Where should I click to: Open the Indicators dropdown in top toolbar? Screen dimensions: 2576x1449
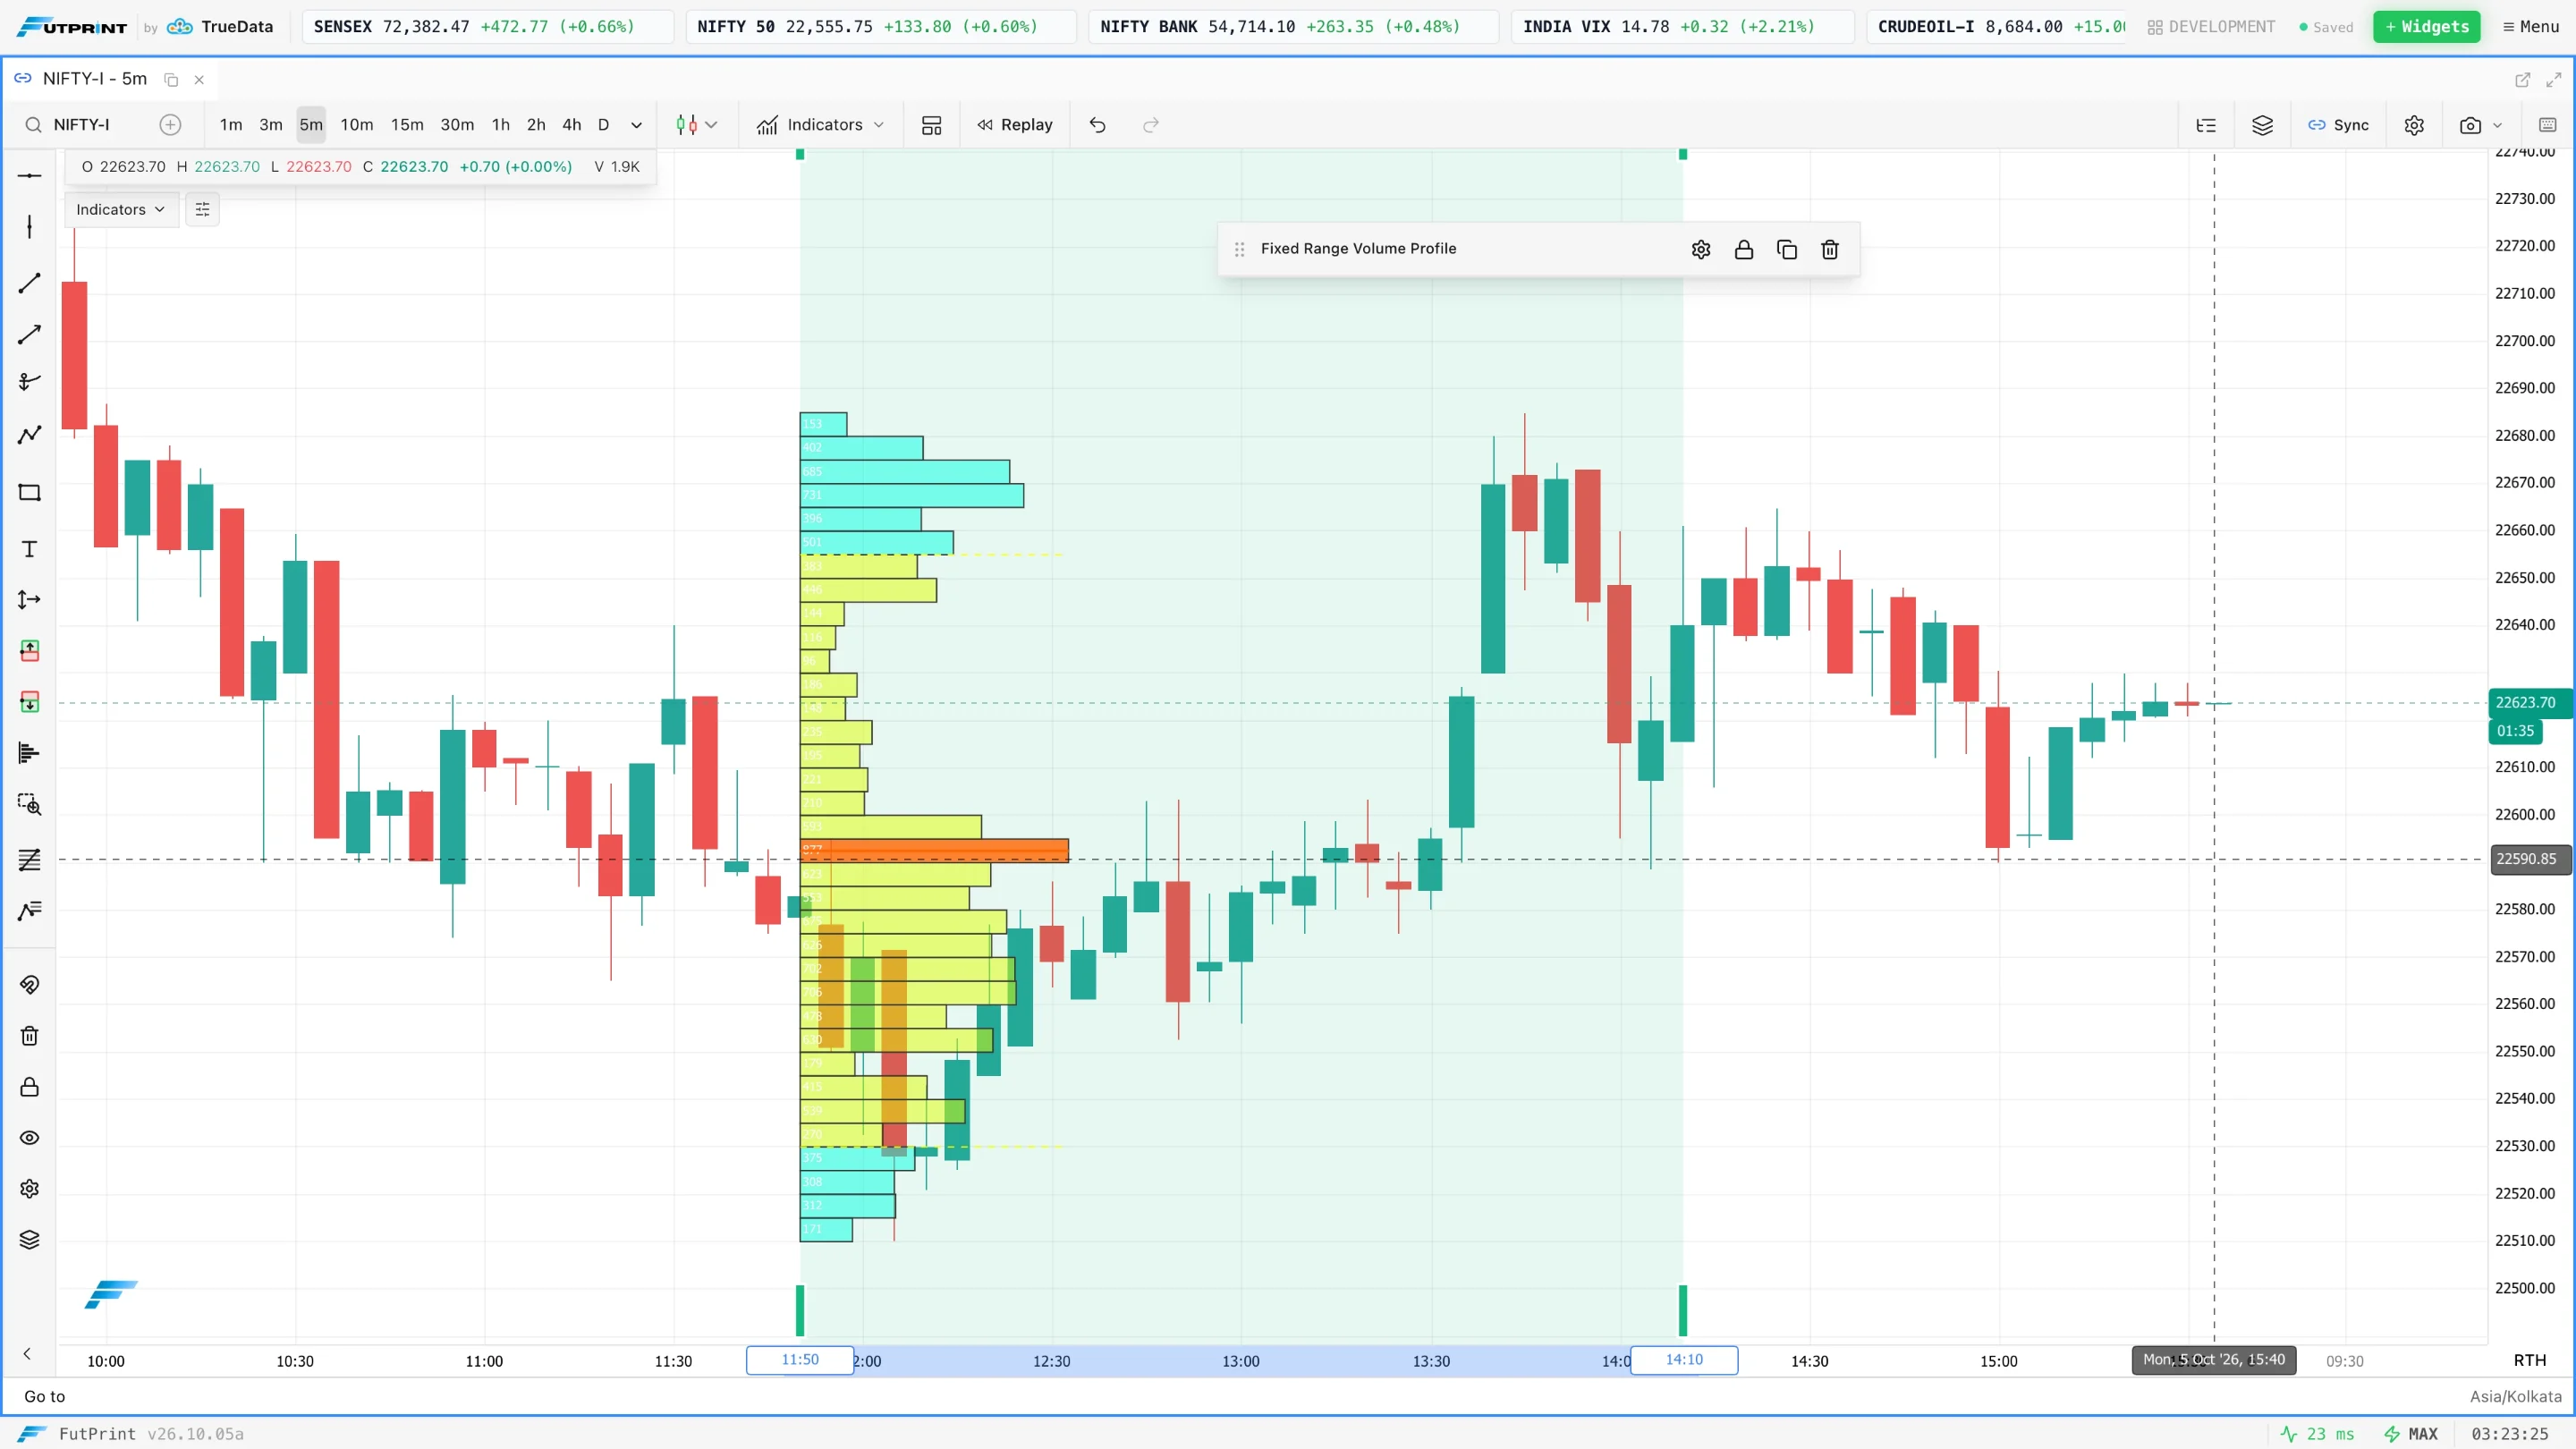pyautogui.click(x=821, y=125)
